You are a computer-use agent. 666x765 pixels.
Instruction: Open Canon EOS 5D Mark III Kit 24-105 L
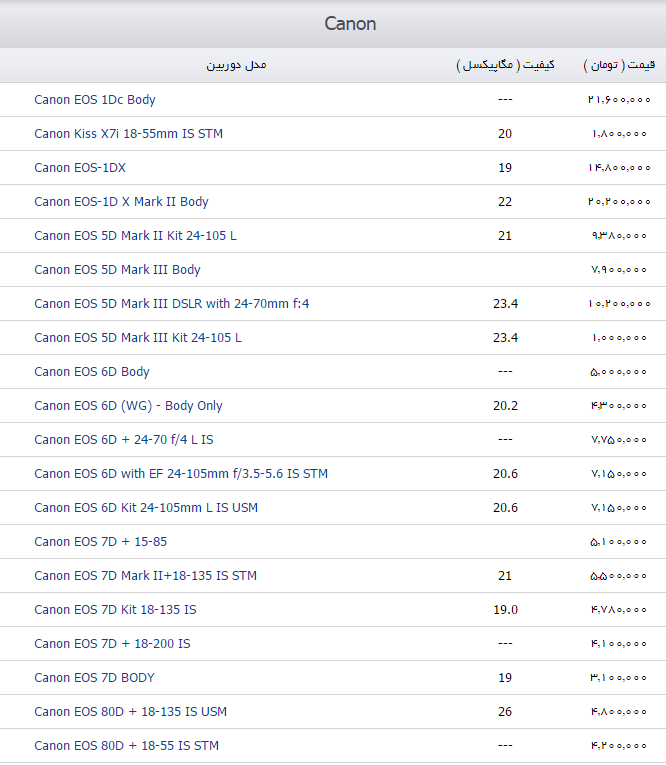(138, 338)
